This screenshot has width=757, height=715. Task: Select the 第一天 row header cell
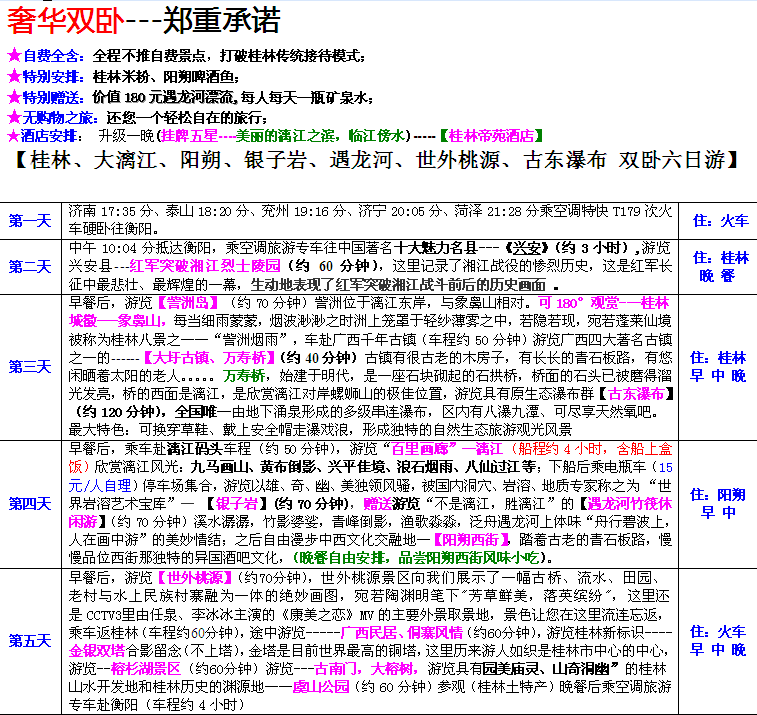30,221
